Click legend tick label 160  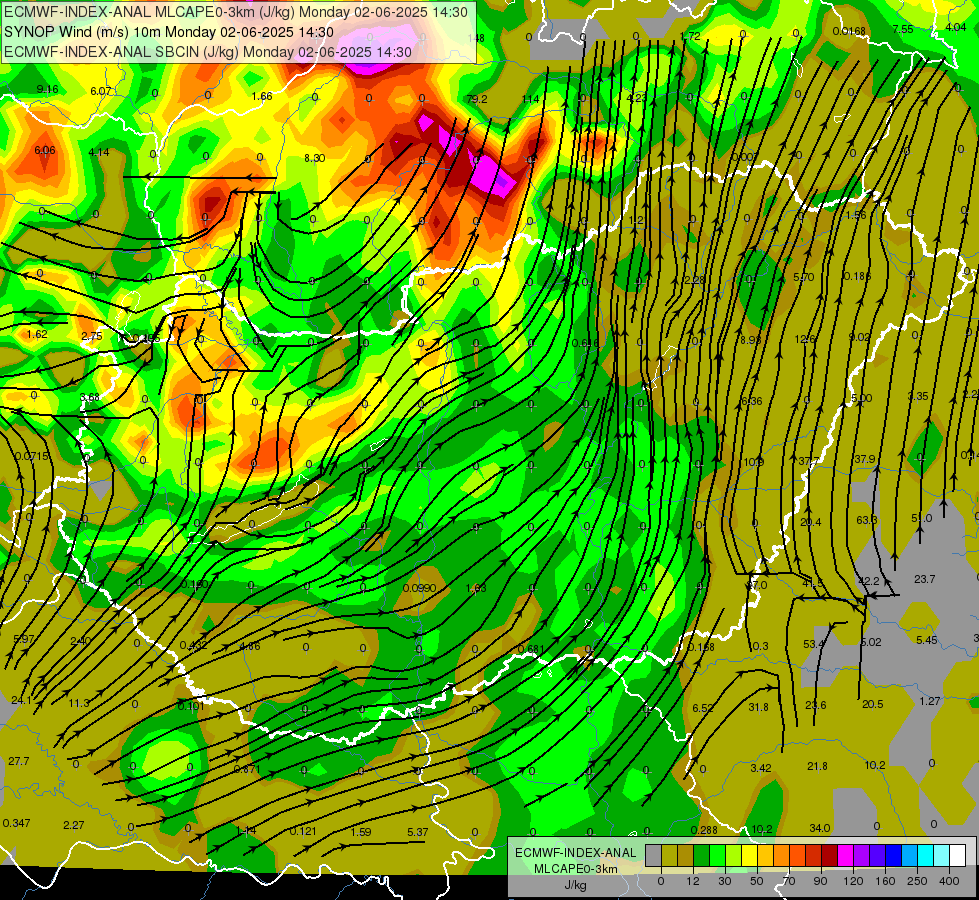click(885, 881)
